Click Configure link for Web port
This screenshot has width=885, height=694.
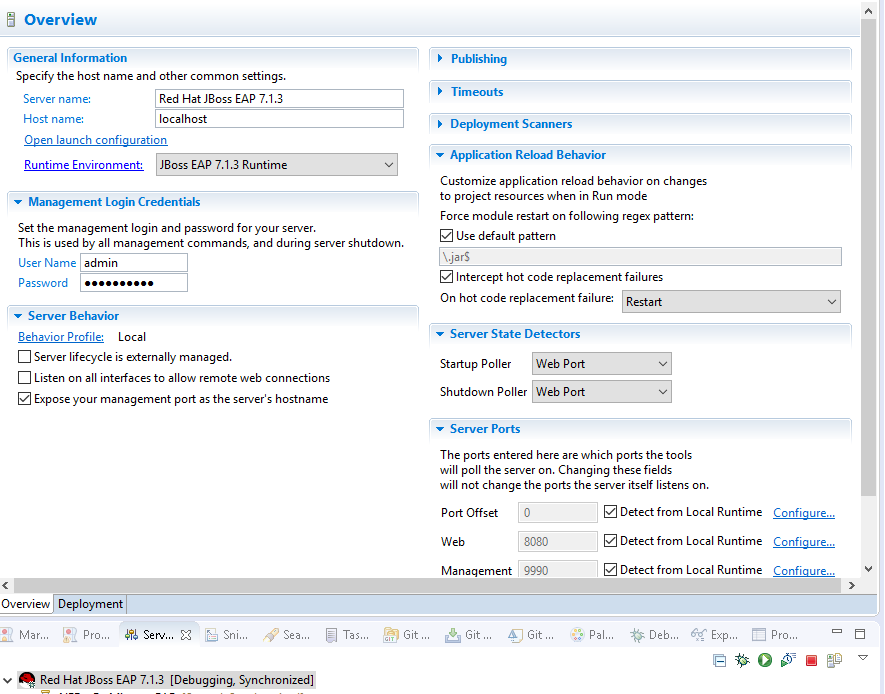(x=804, y=541)
